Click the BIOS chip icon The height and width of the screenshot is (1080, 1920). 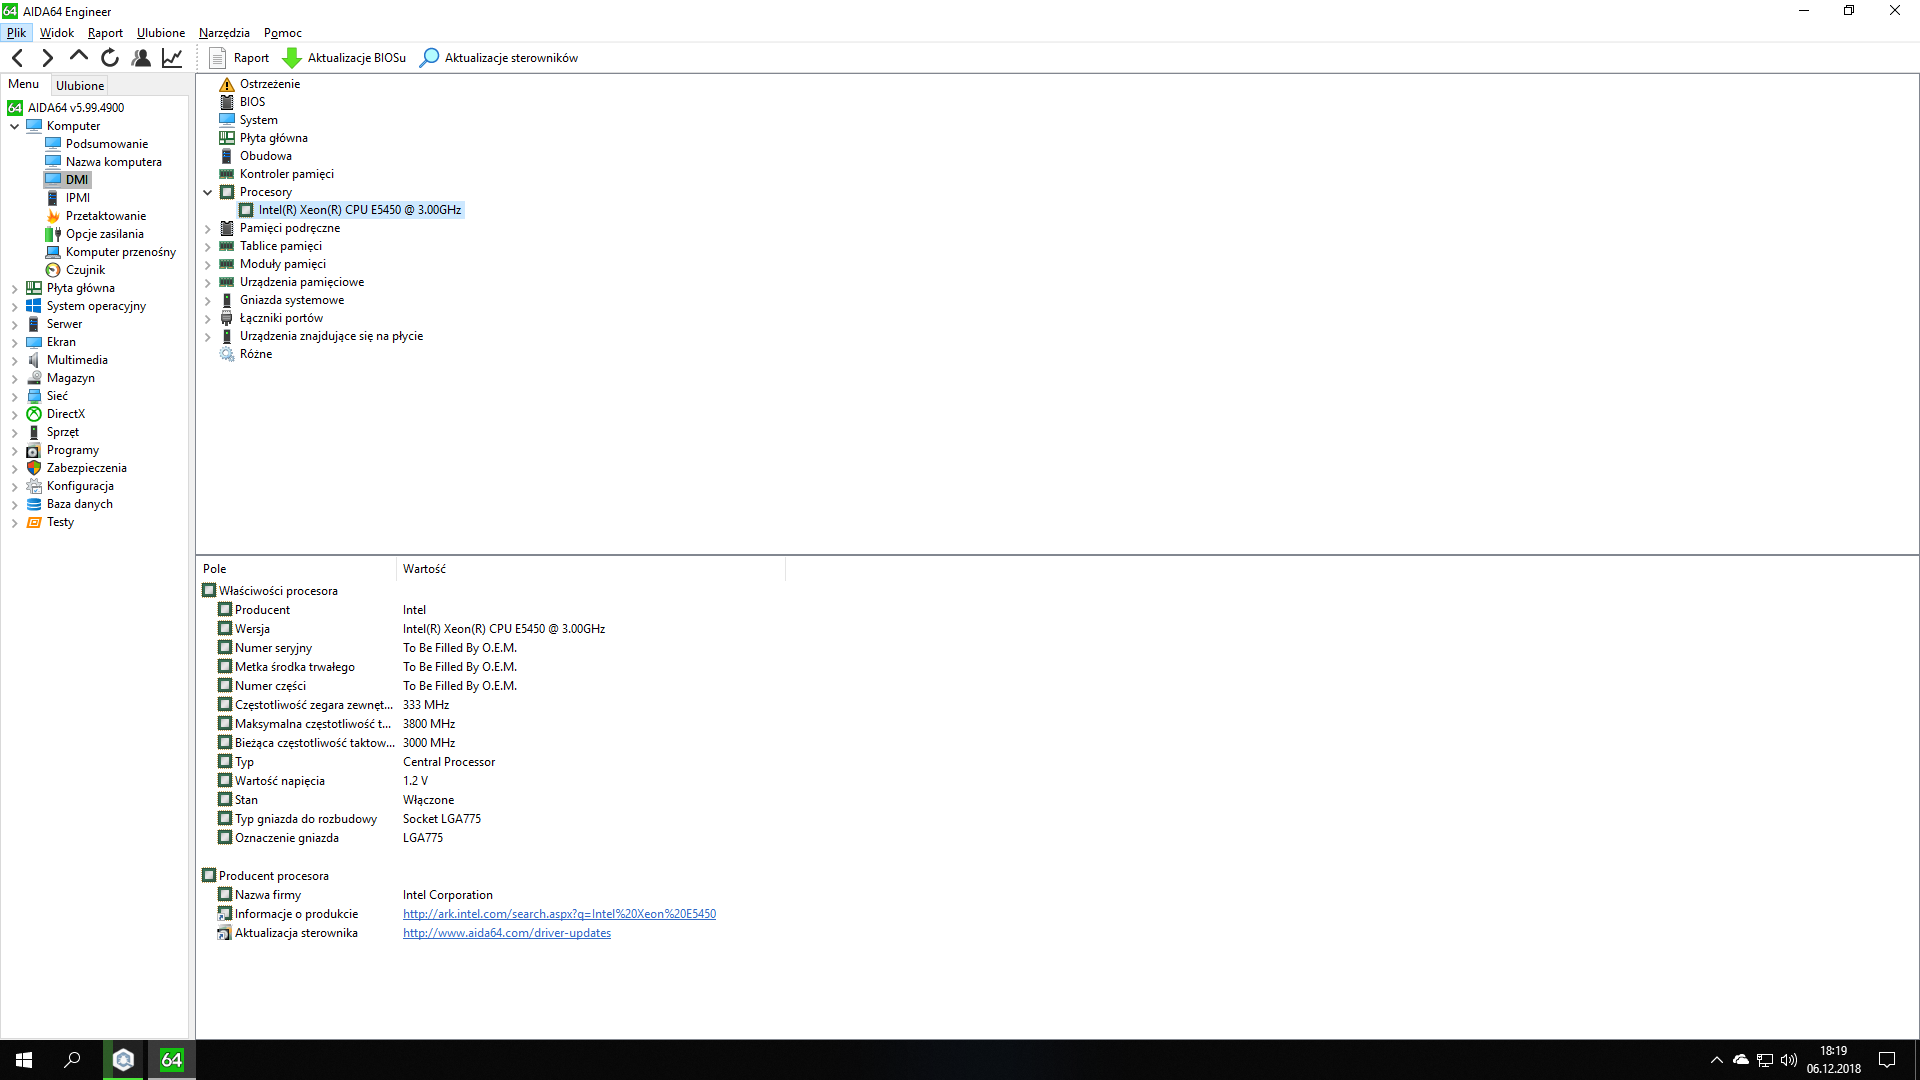click(x=227, y=102)
